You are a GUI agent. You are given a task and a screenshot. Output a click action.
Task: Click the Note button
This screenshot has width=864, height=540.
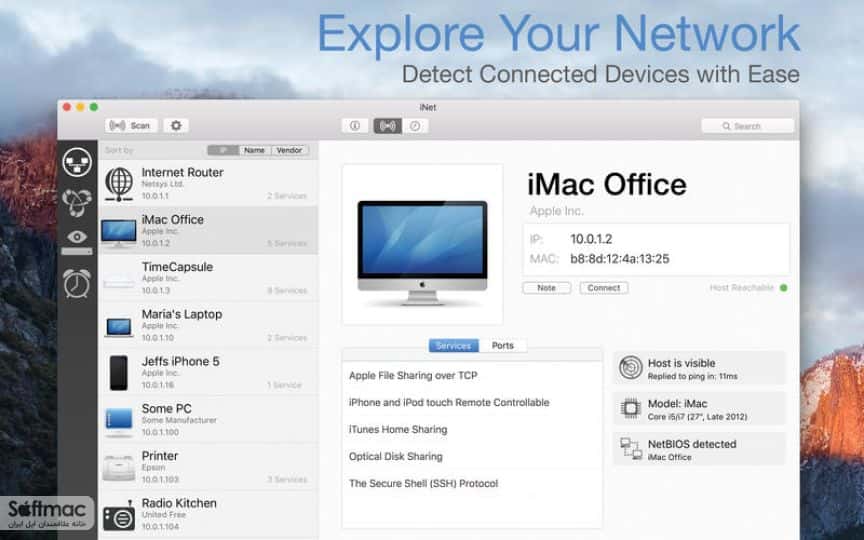tap(546, 288)
